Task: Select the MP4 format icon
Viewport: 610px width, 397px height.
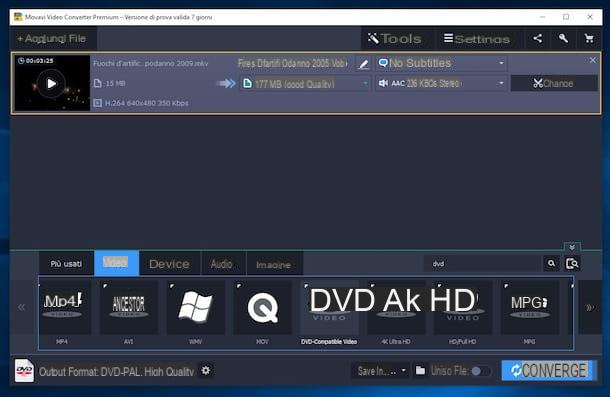Action: (62, 307)
